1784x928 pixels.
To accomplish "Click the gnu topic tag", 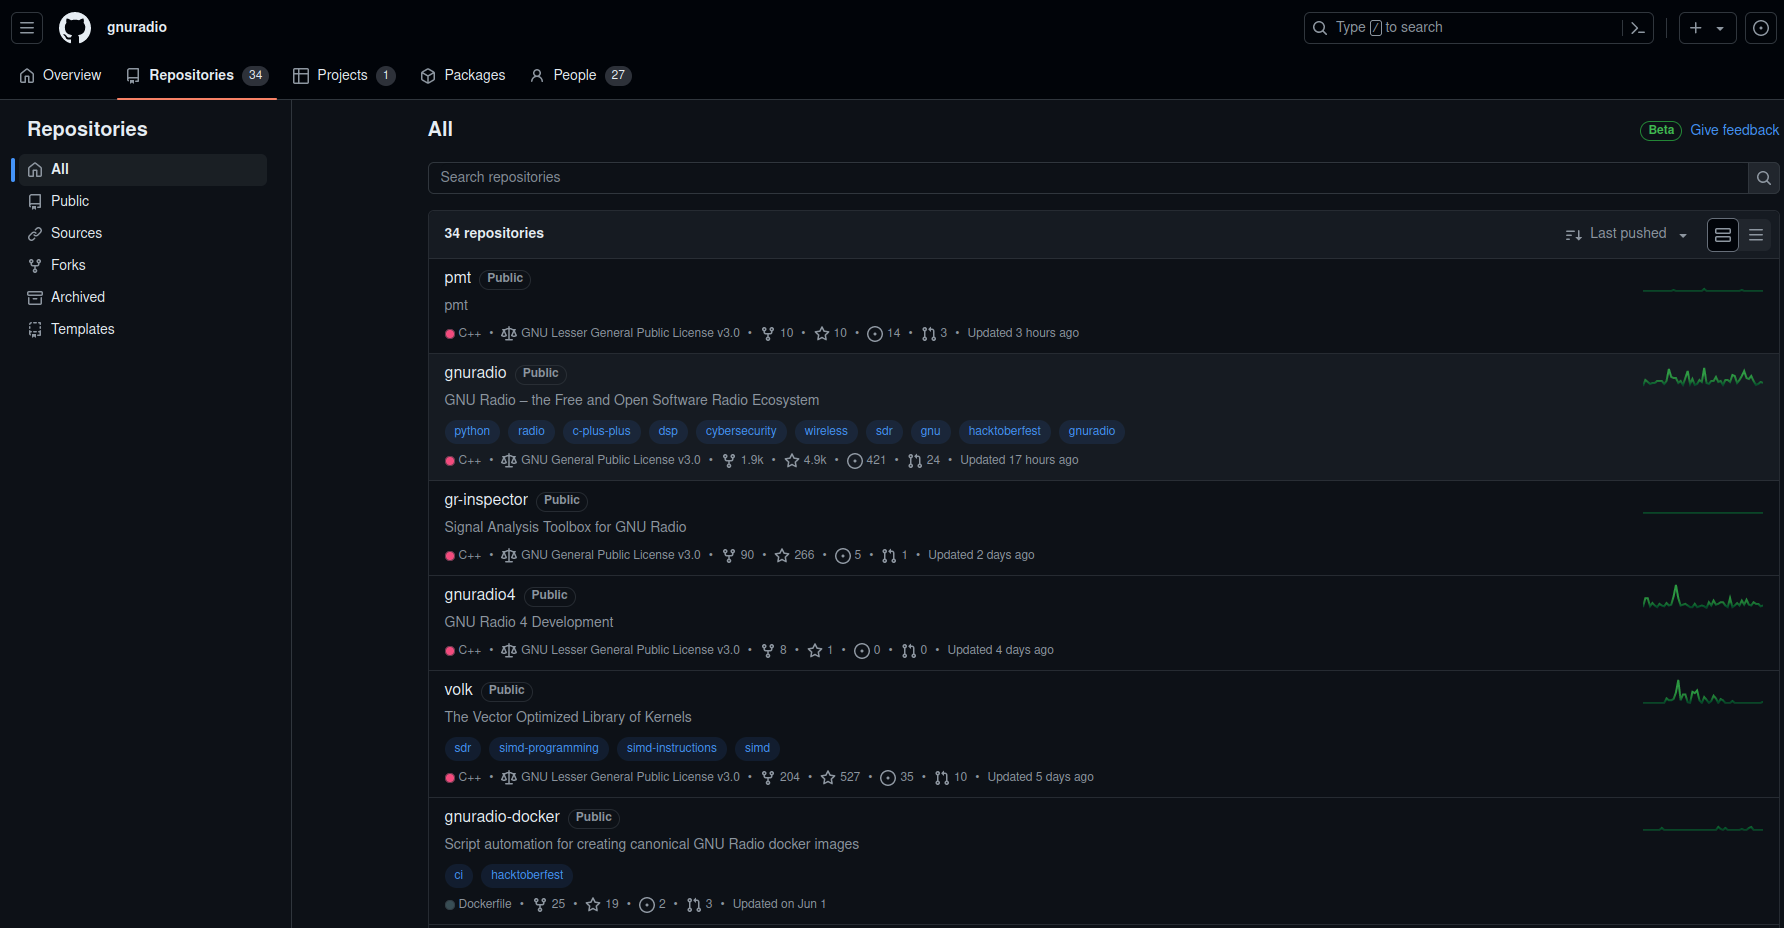I will pos(931,431).
